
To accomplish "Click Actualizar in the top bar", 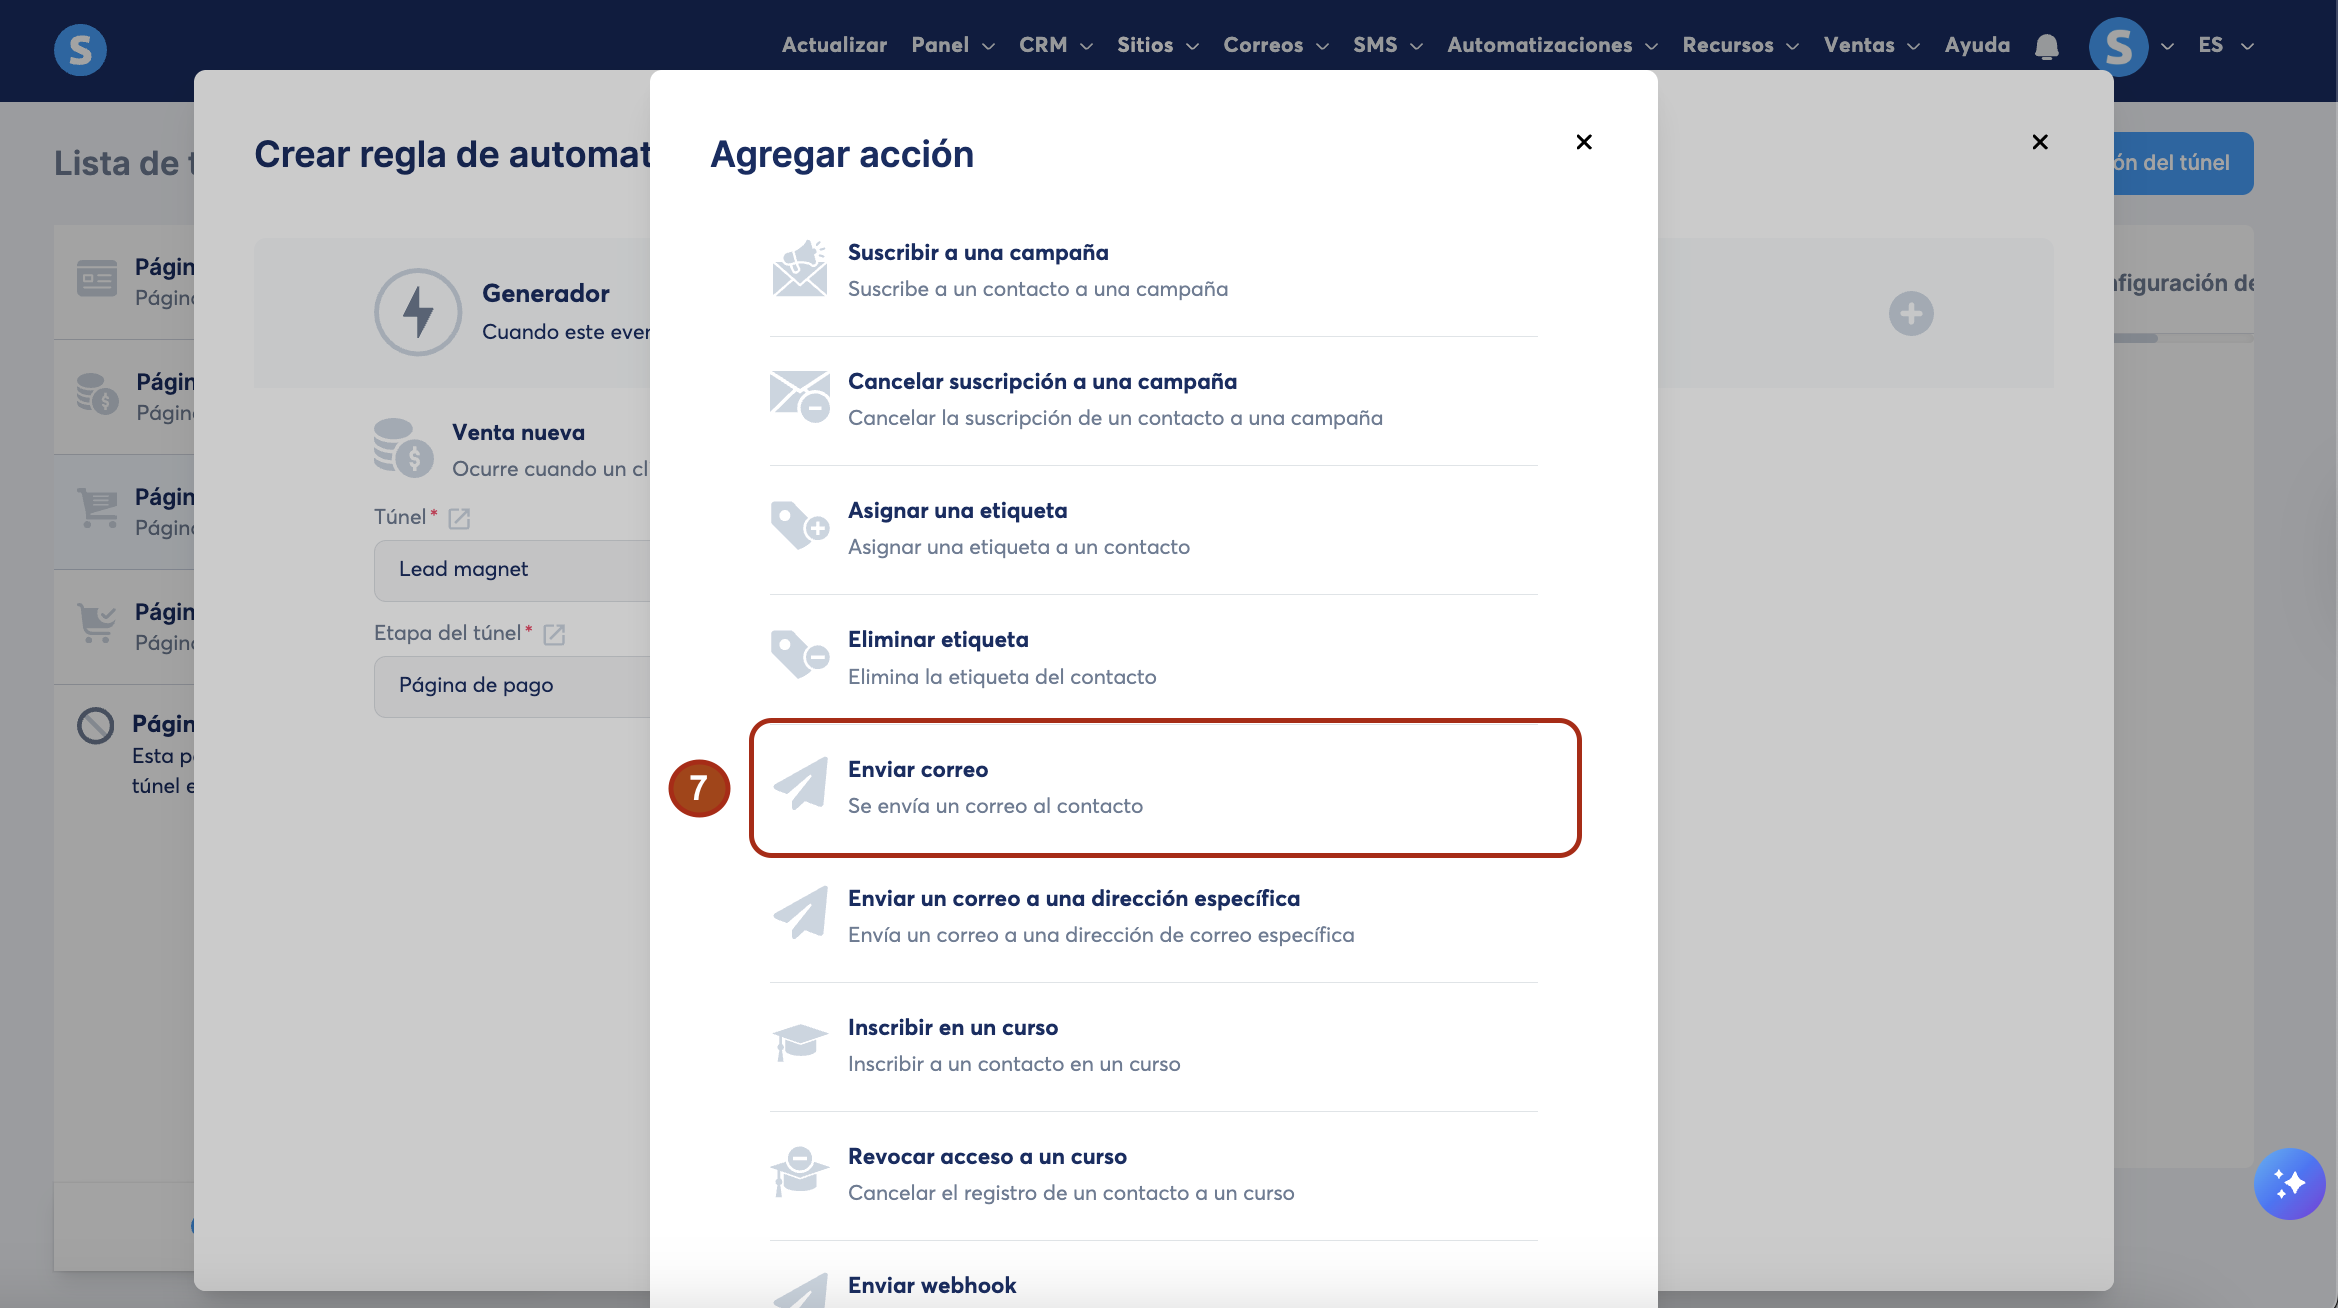I will point(834,46).
